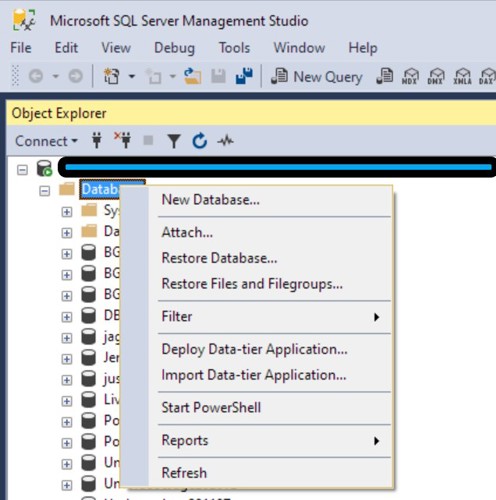The height and width of the screenshot is (500, 496).
Task: Click the New Project icon in toolbar
Action: pos(112,76)
